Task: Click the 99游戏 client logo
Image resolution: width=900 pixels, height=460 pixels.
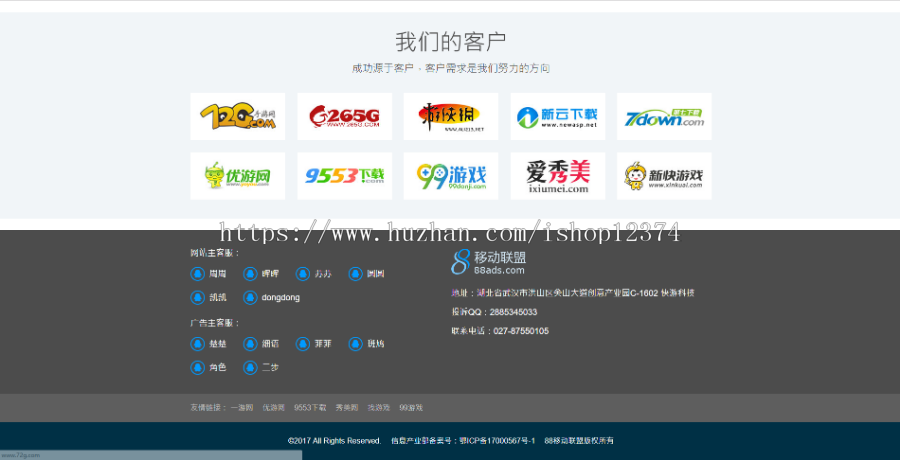Action: [450, 177]
